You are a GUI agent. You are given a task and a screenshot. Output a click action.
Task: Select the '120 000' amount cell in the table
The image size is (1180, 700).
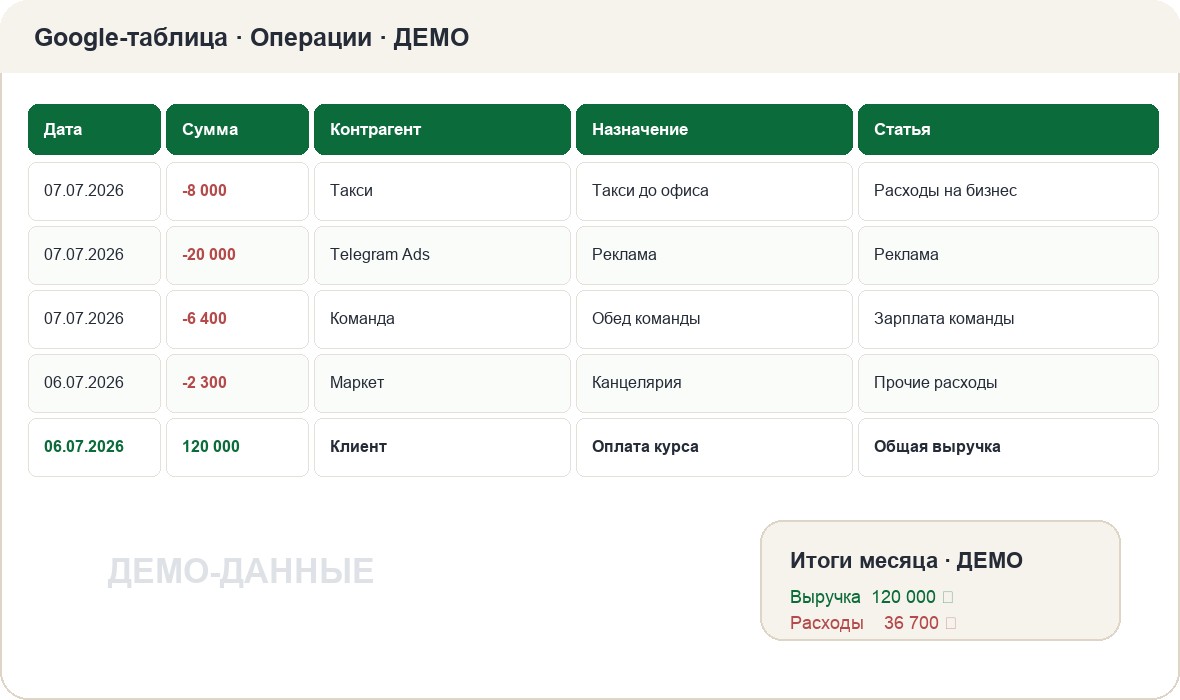coord(237,447)
